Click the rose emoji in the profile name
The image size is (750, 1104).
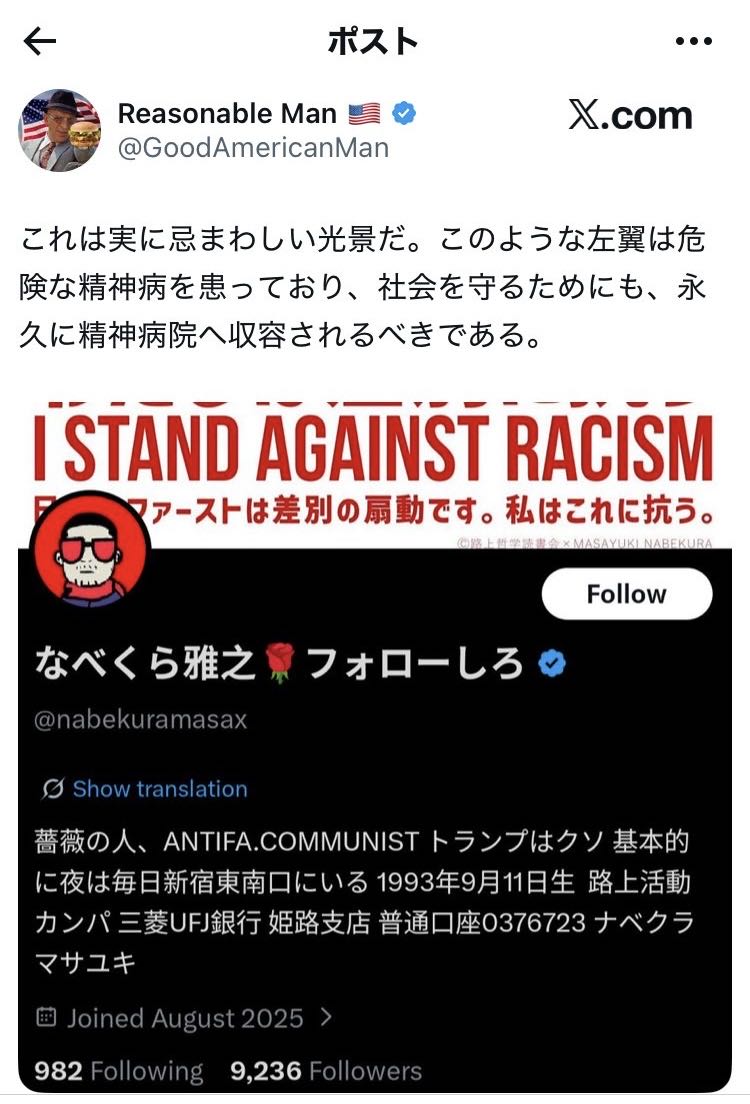tap(280, 663)
